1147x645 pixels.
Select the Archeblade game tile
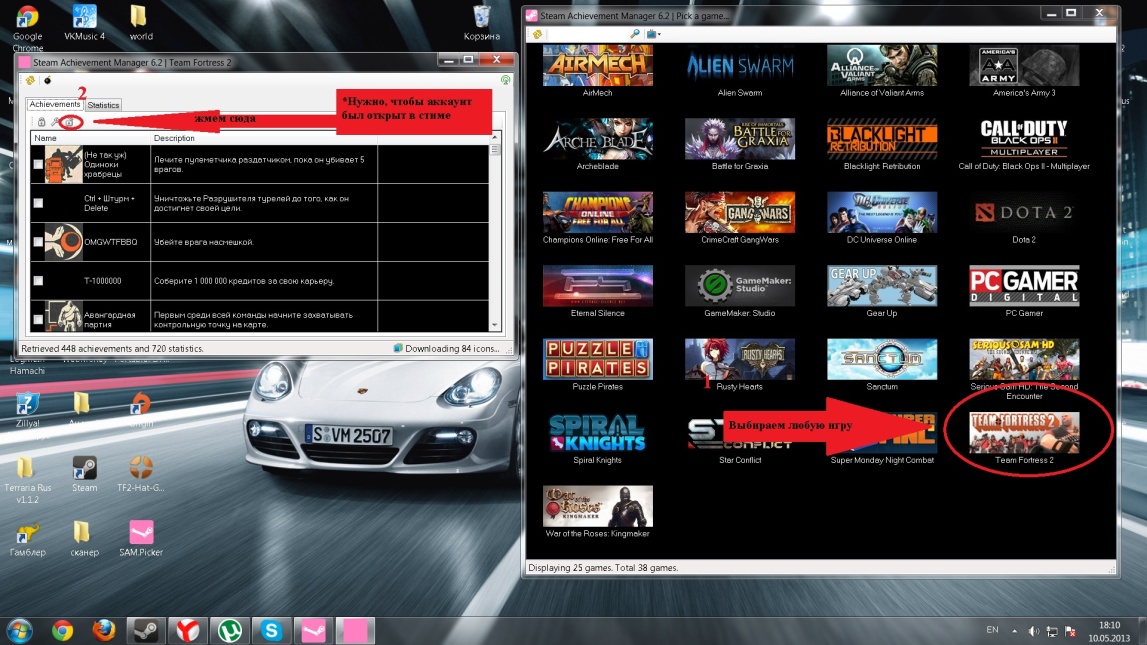598,139
